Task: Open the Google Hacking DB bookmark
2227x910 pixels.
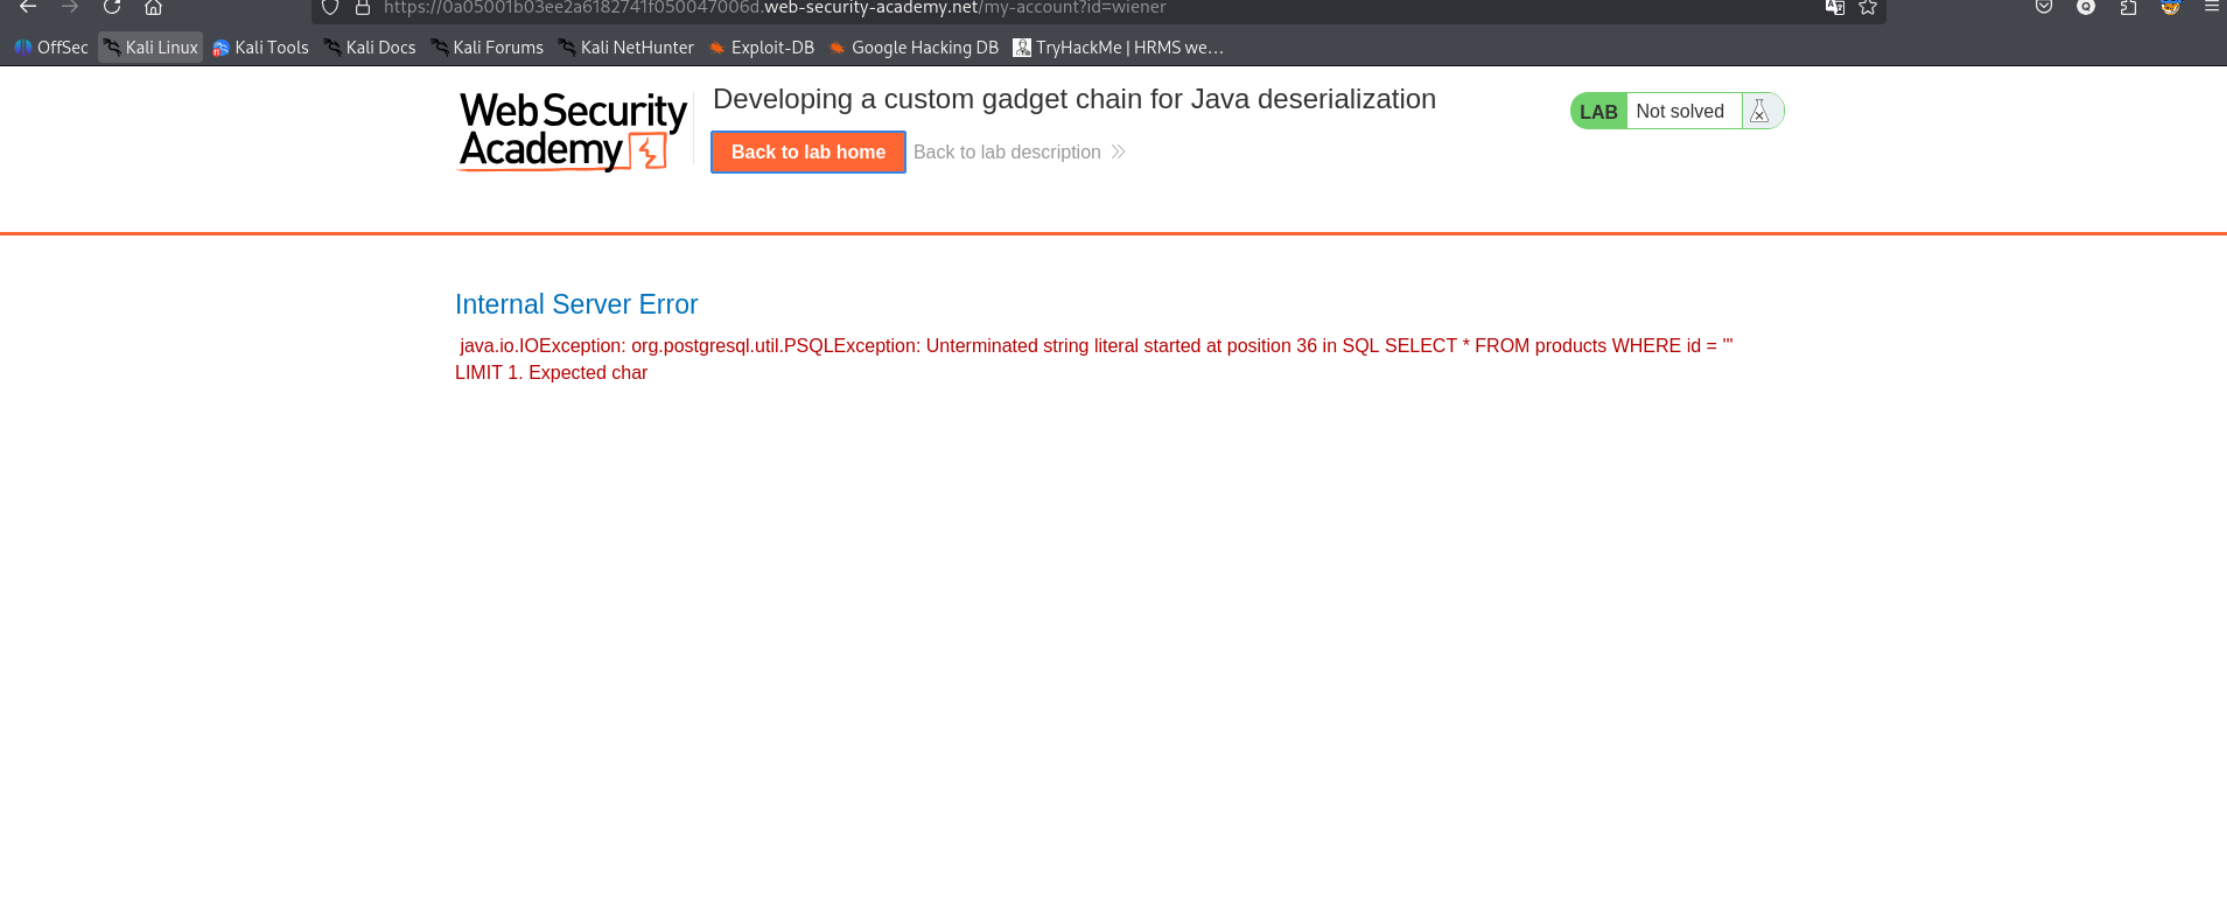Action: pyautogui.click(x=914, y=47)
